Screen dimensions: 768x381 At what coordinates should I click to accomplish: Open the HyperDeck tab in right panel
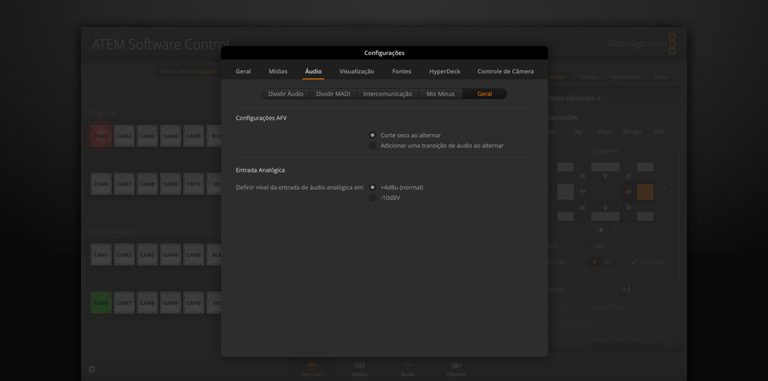tap(624, 77)
